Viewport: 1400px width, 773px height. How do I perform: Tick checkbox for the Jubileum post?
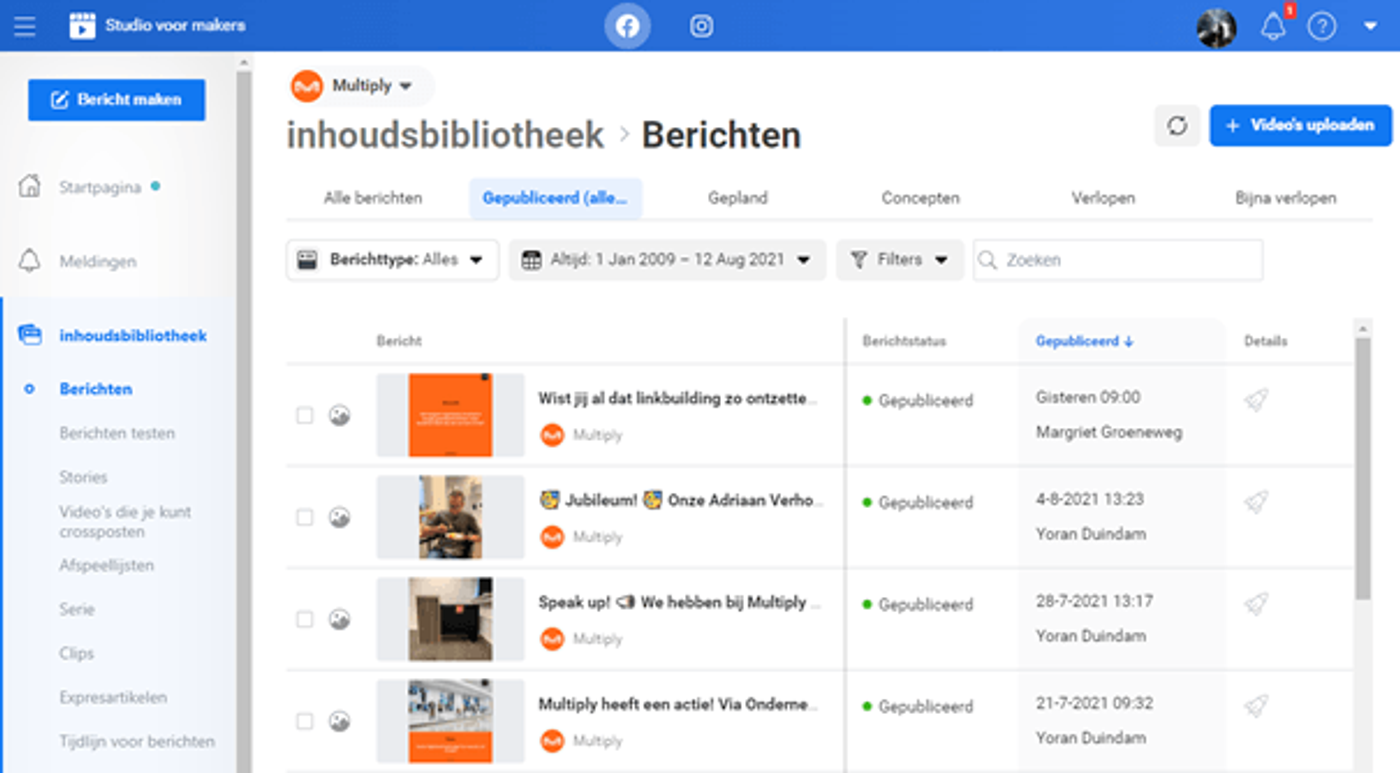[x=305, y=517]
